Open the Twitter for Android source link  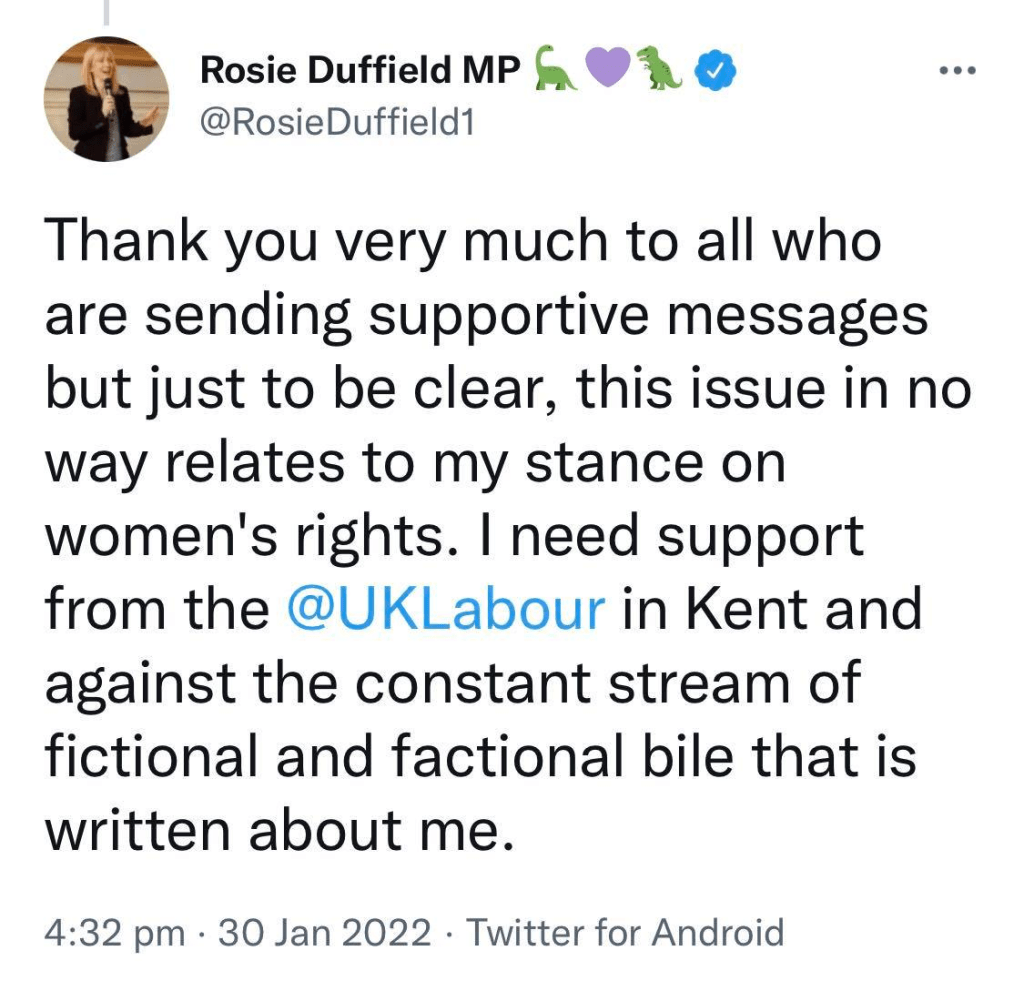pyautogui.click(x=626, y=934)
